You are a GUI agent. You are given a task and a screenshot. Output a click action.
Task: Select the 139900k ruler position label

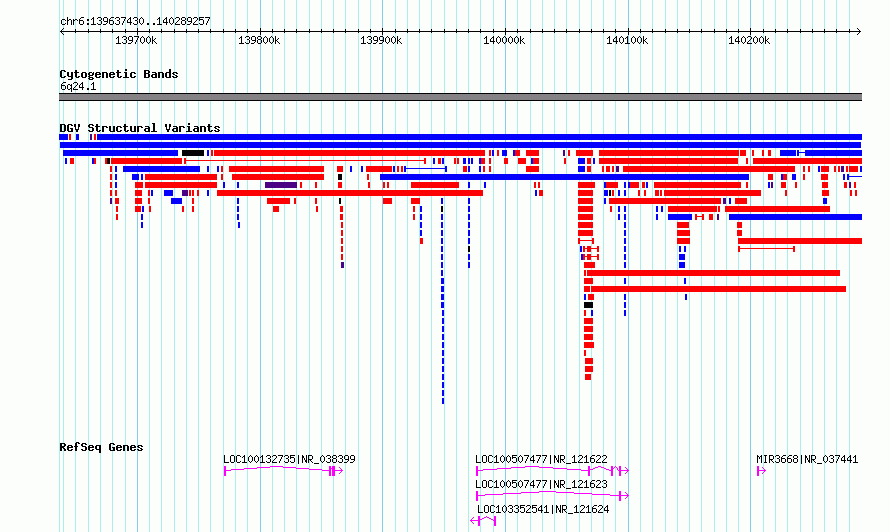(381, 40)
